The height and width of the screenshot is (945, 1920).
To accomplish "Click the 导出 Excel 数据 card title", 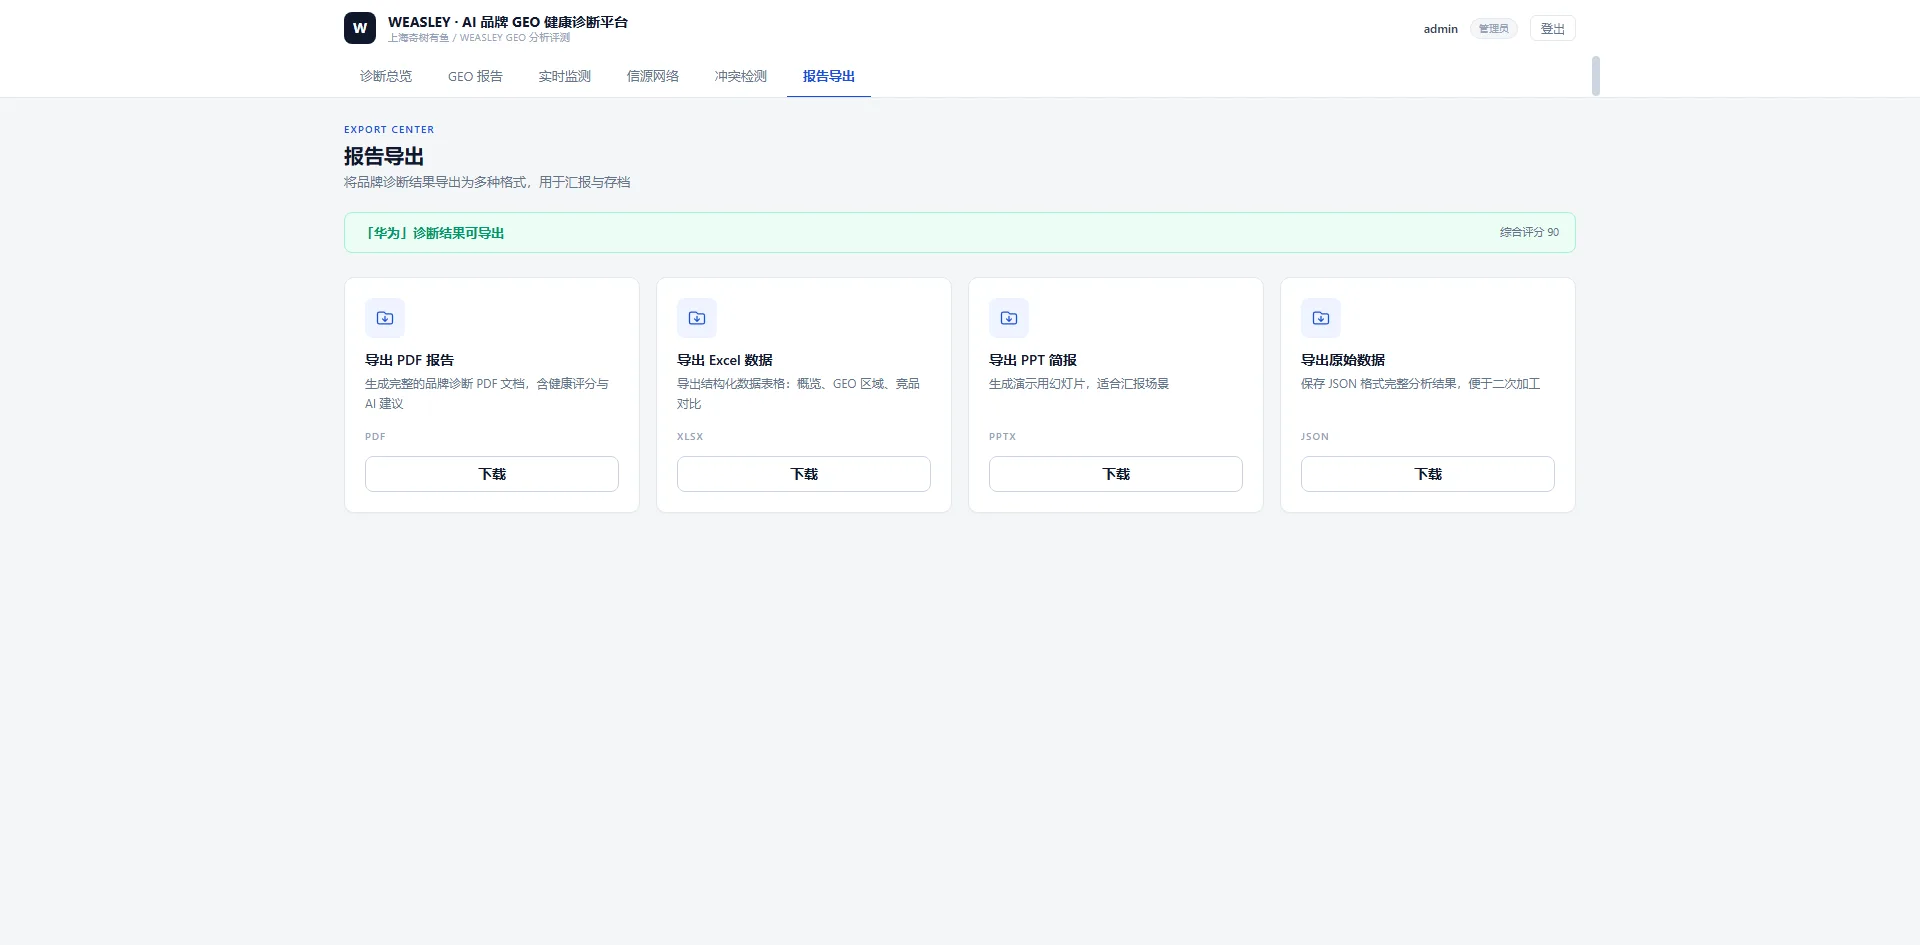I will click(725, 360).
